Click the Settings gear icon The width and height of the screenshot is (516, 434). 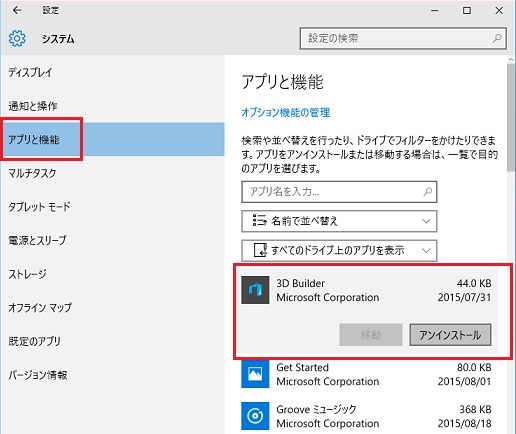[17, 38]
